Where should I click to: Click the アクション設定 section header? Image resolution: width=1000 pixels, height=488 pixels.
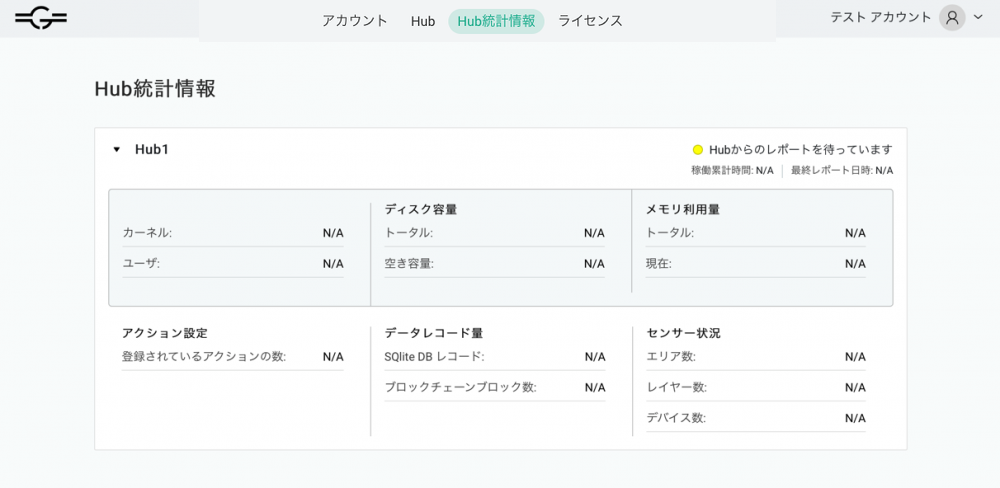point(165,333)
